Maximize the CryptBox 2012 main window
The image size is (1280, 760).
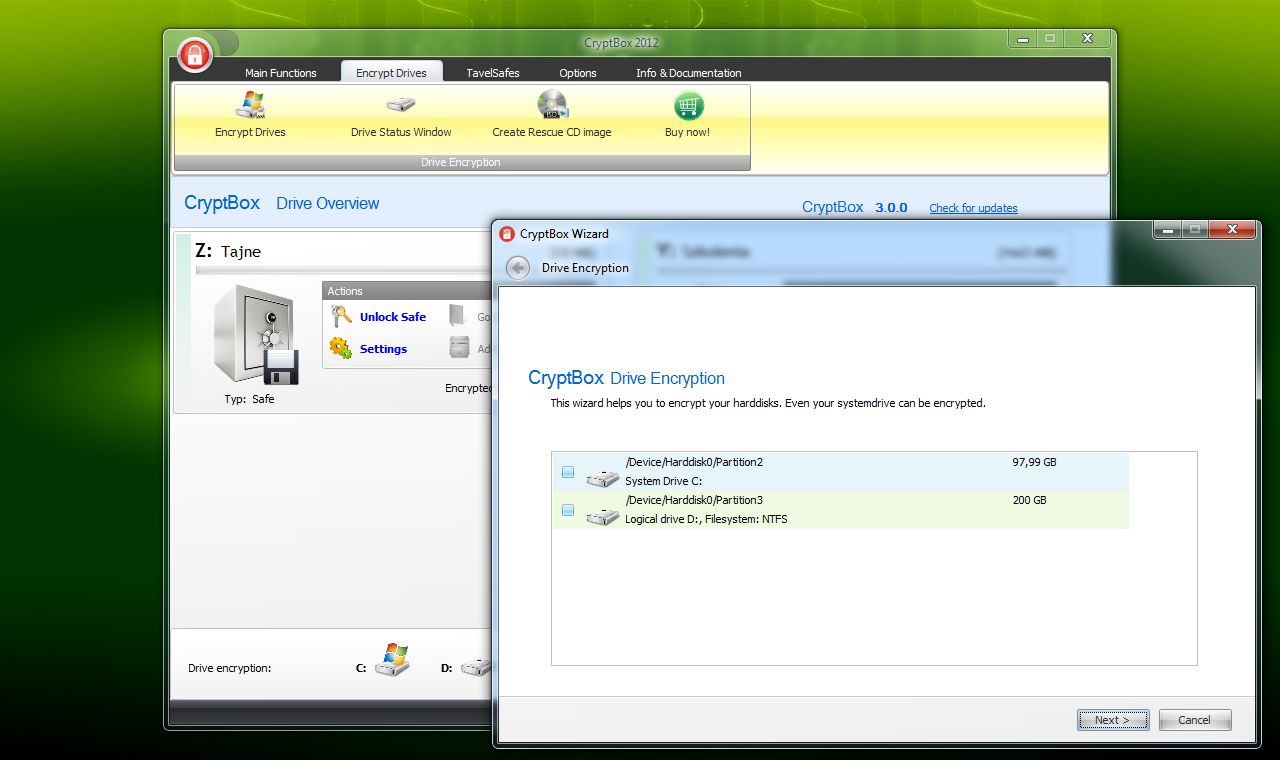coord(1049,38)
